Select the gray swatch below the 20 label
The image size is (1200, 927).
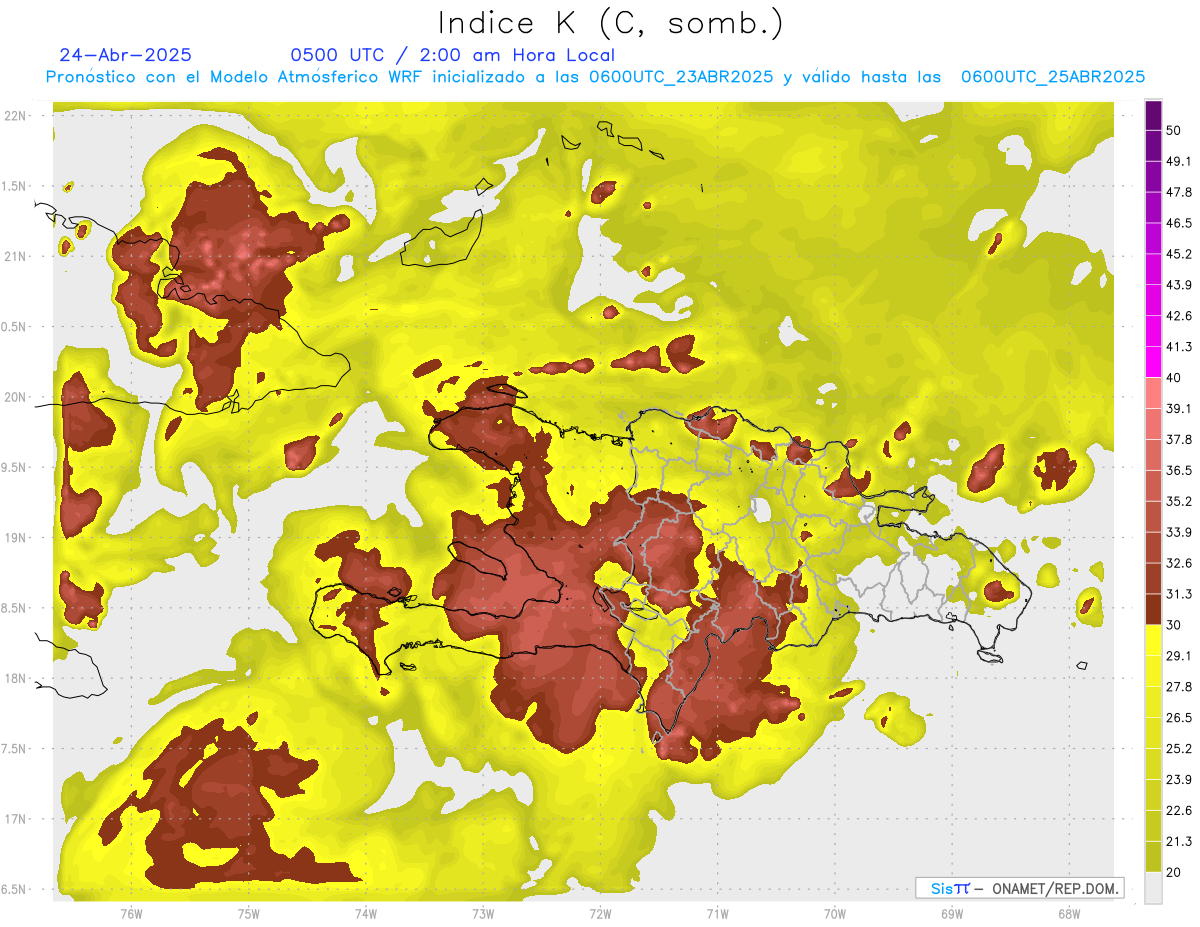click(x=1153, y=888)
